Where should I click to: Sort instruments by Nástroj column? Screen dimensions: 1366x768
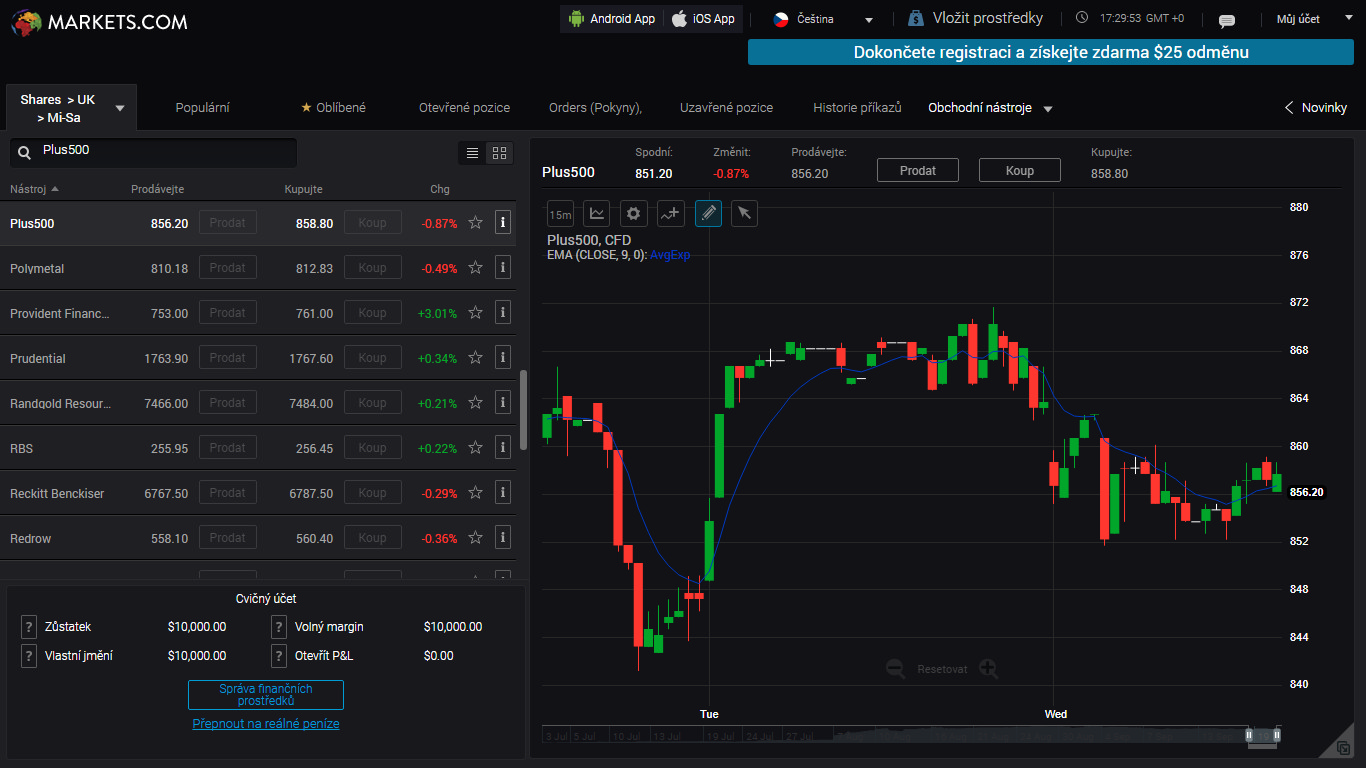34,189
